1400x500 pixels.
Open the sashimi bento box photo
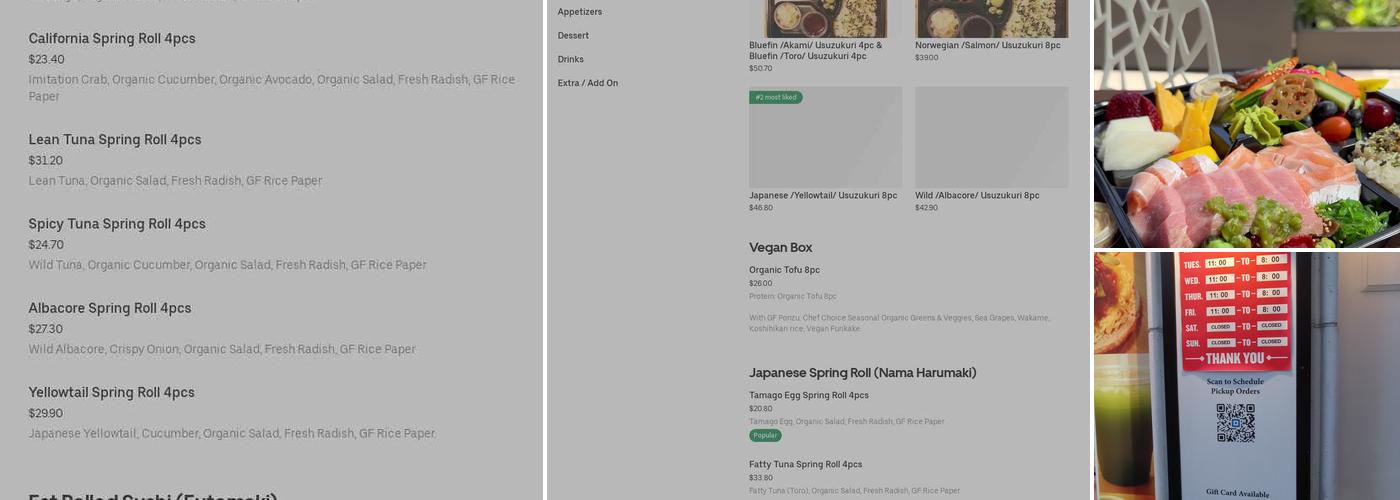pos(1246,124)
